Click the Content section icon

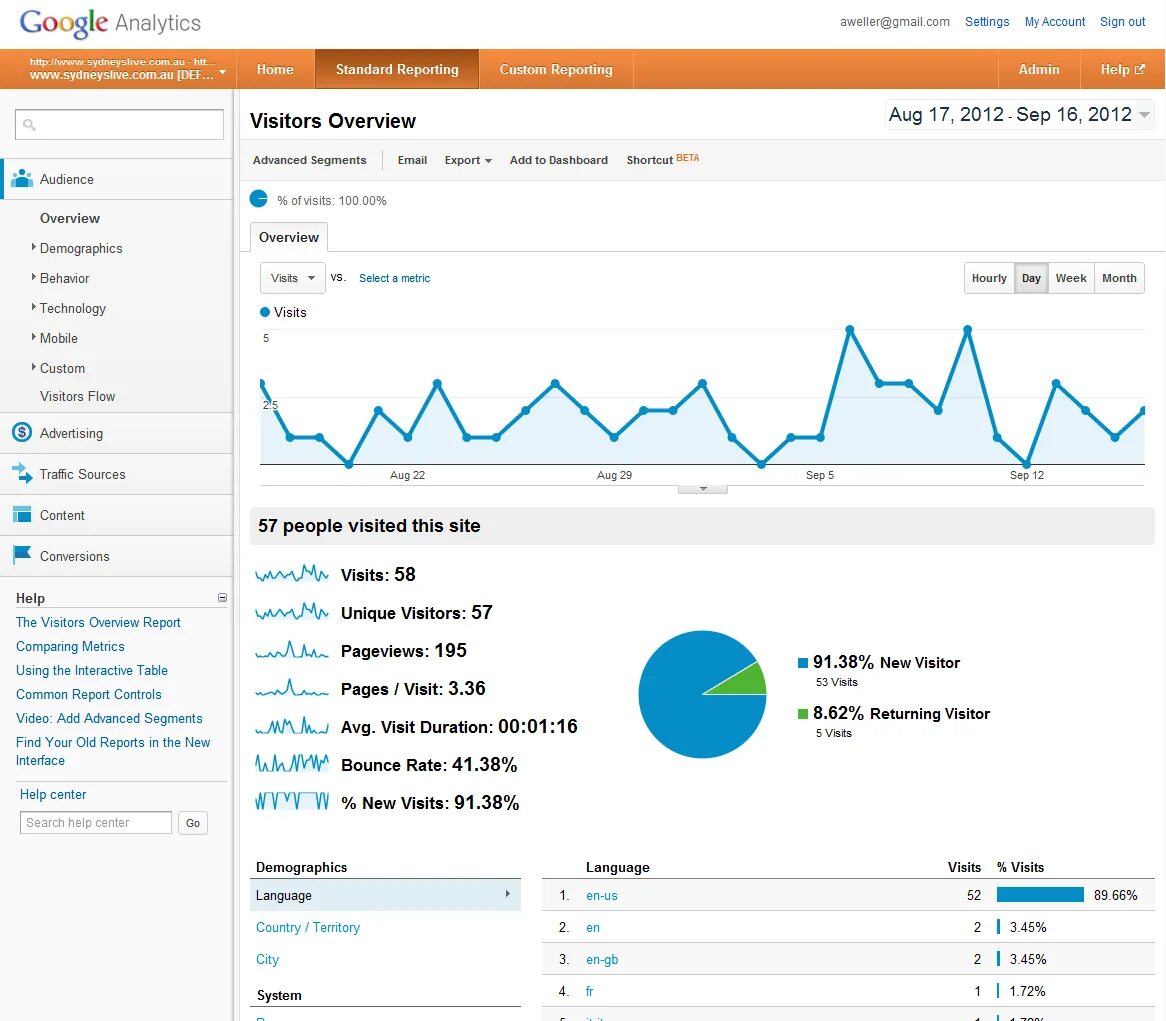point(22,515)
